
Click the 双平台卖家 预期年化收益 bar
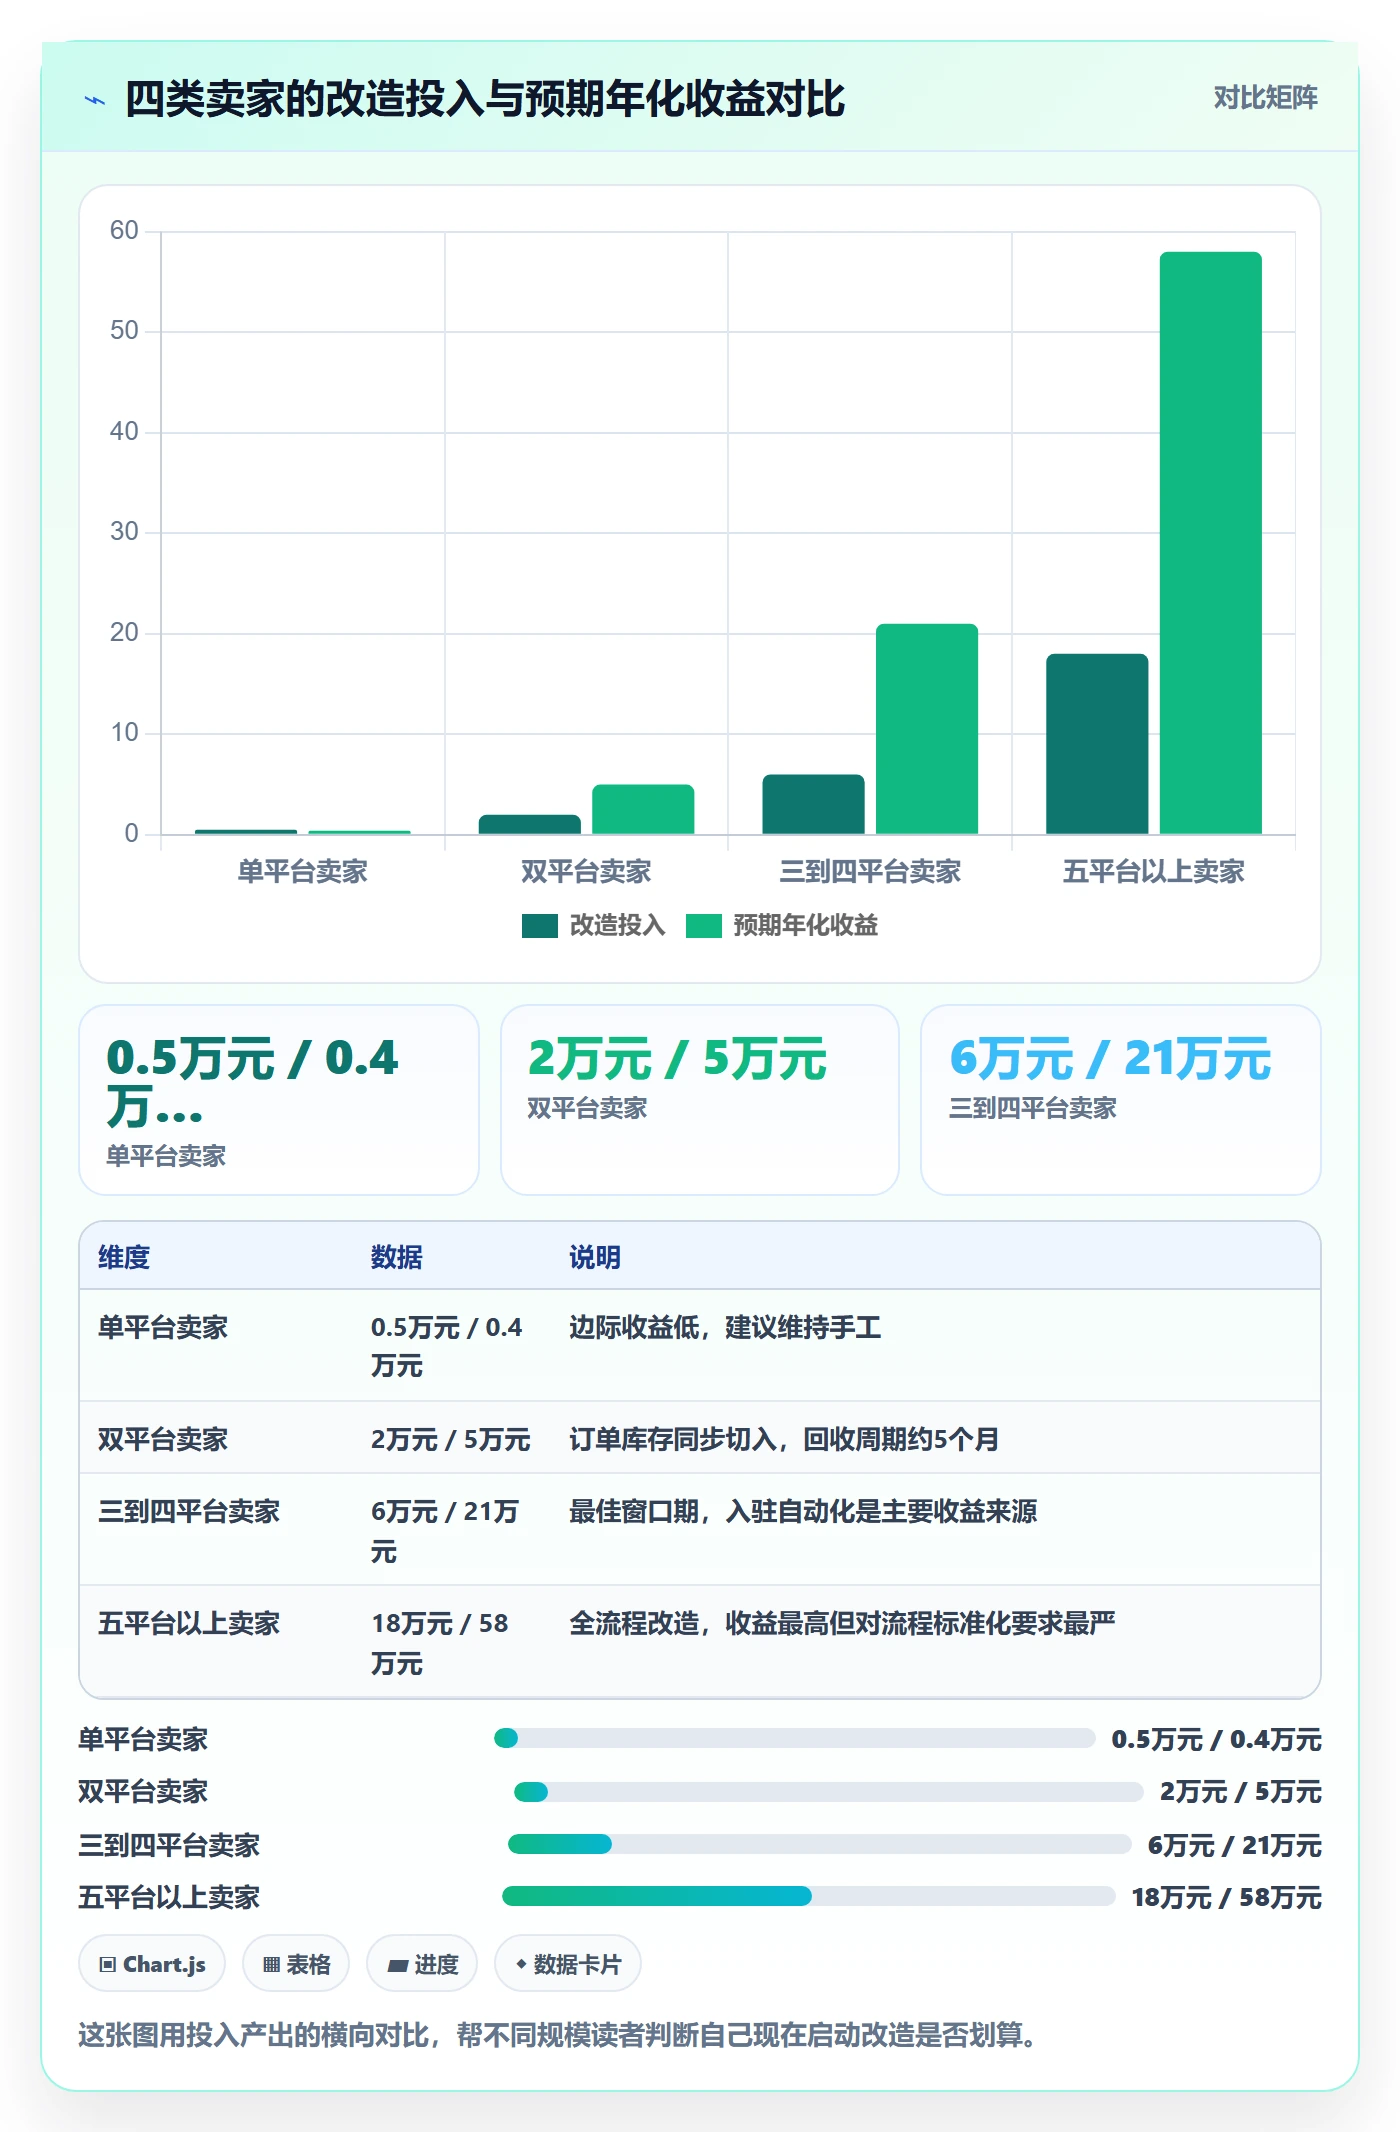pos(643,809)
